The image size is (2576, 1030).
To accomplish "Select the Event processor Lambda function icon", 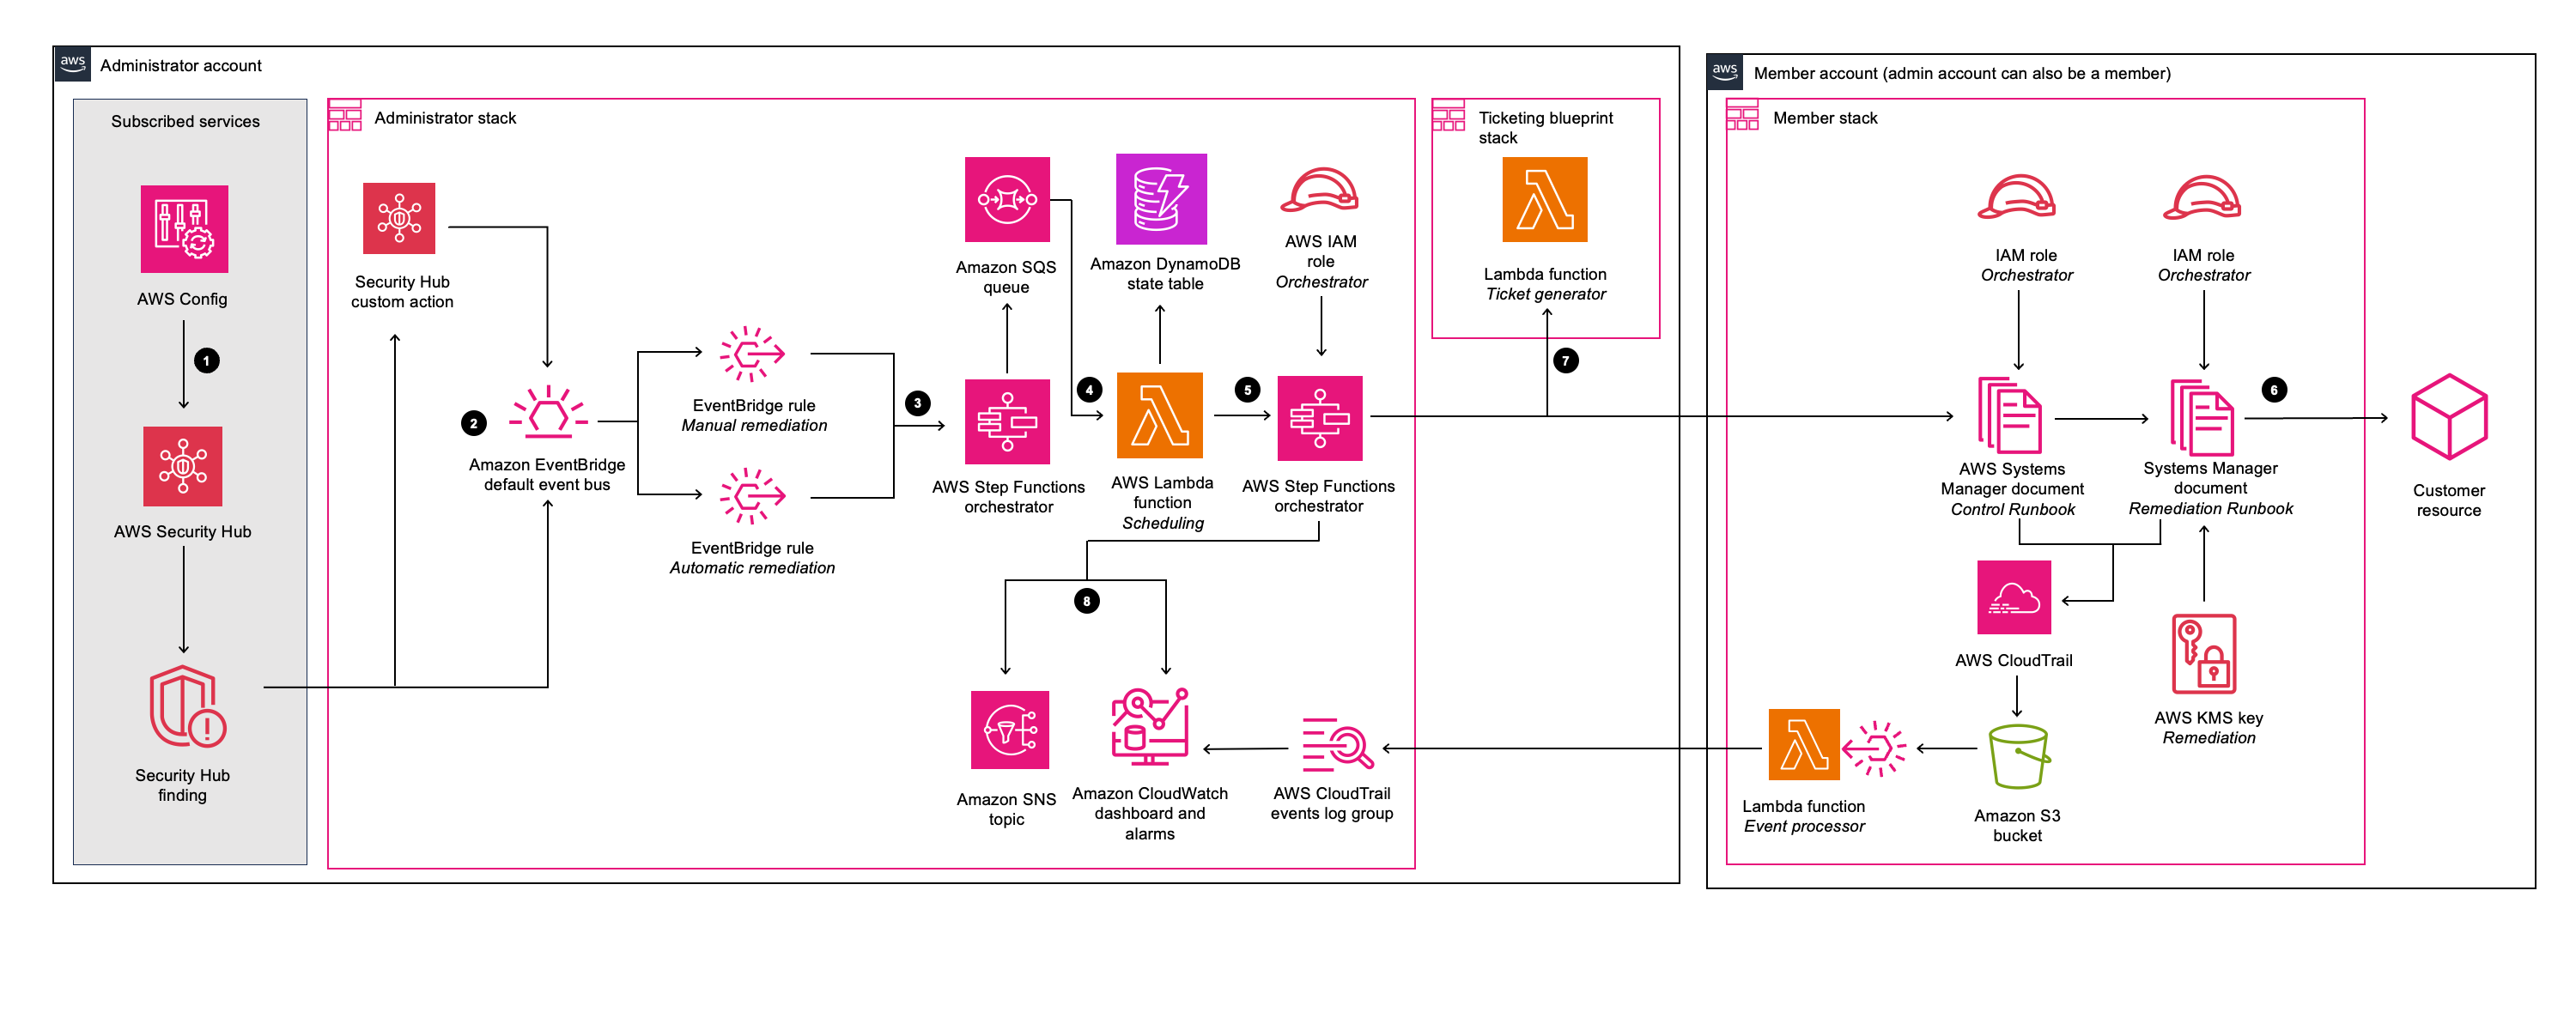I will coord(1804,744).
